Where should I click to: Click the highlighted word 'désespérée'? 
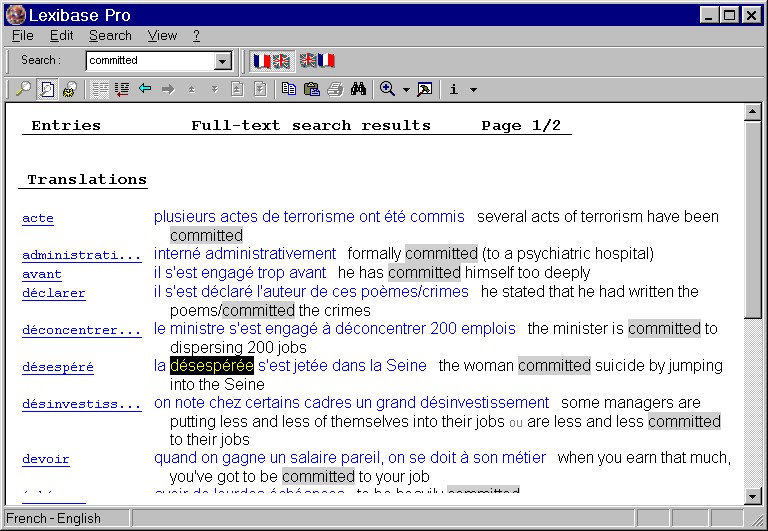pyautogui.click(x=212, y=365)
